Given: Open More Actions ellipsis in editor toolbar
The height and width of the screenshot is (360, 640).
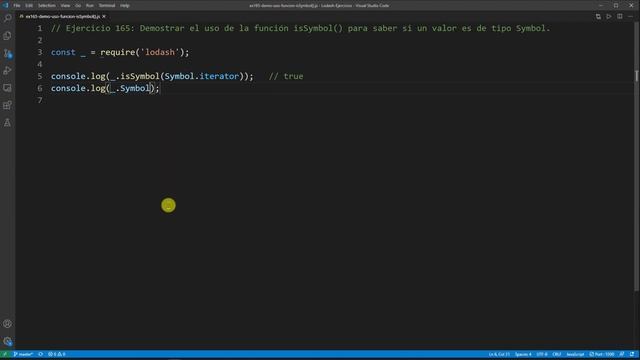Looking at the screenshot, I should tap(630, 16).
